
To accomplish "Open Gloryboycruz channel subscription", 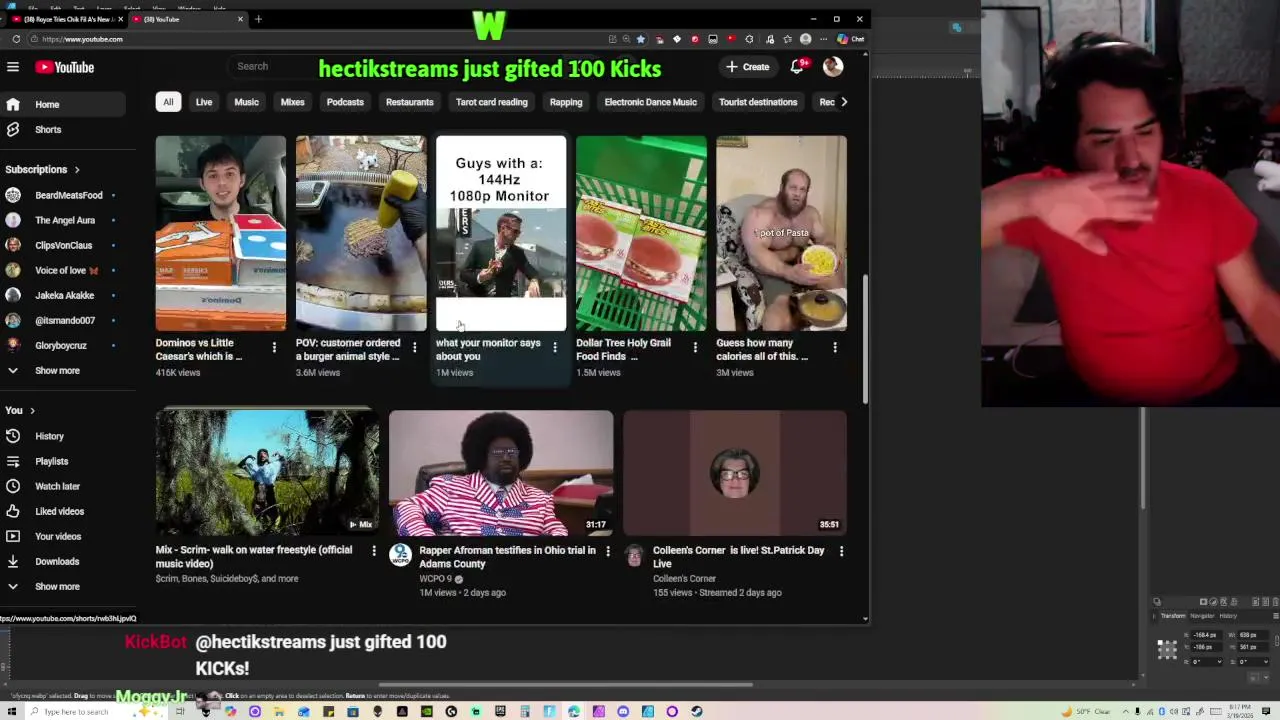I will coord(62,345).
